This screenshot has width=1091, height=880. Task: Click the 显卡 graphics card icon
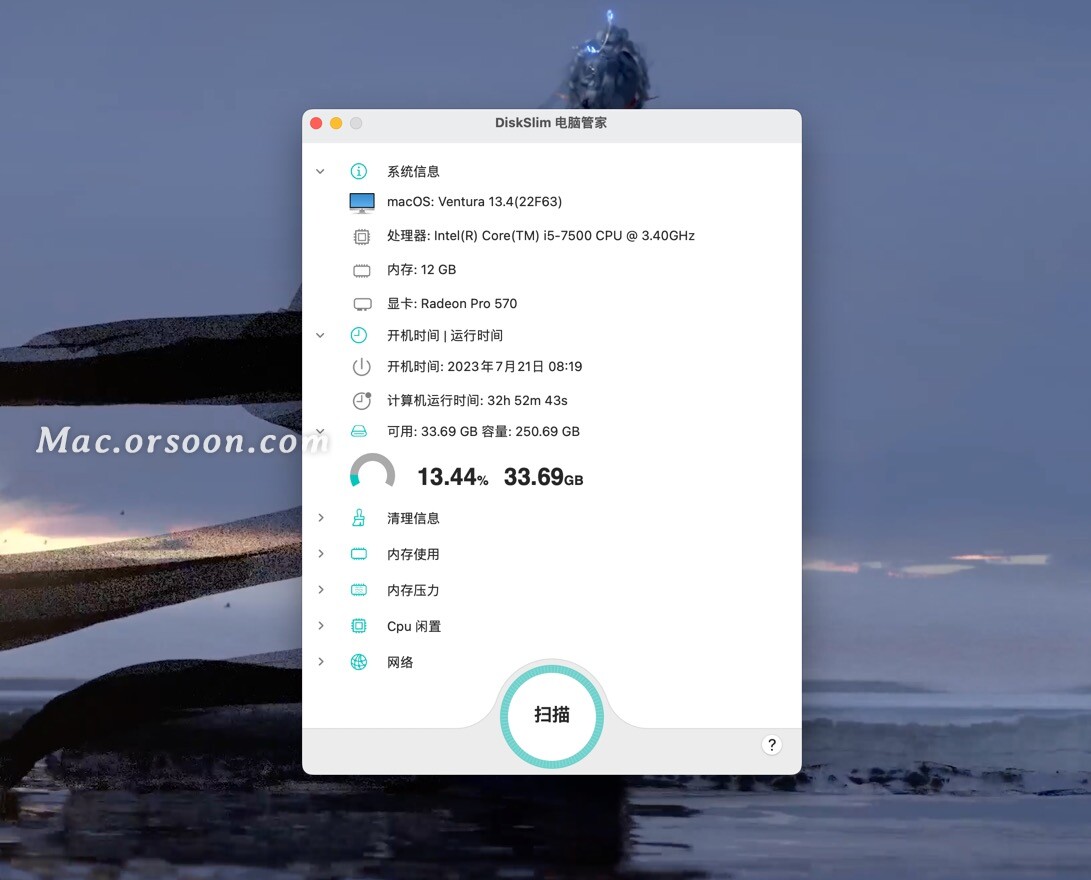point(361,303)
